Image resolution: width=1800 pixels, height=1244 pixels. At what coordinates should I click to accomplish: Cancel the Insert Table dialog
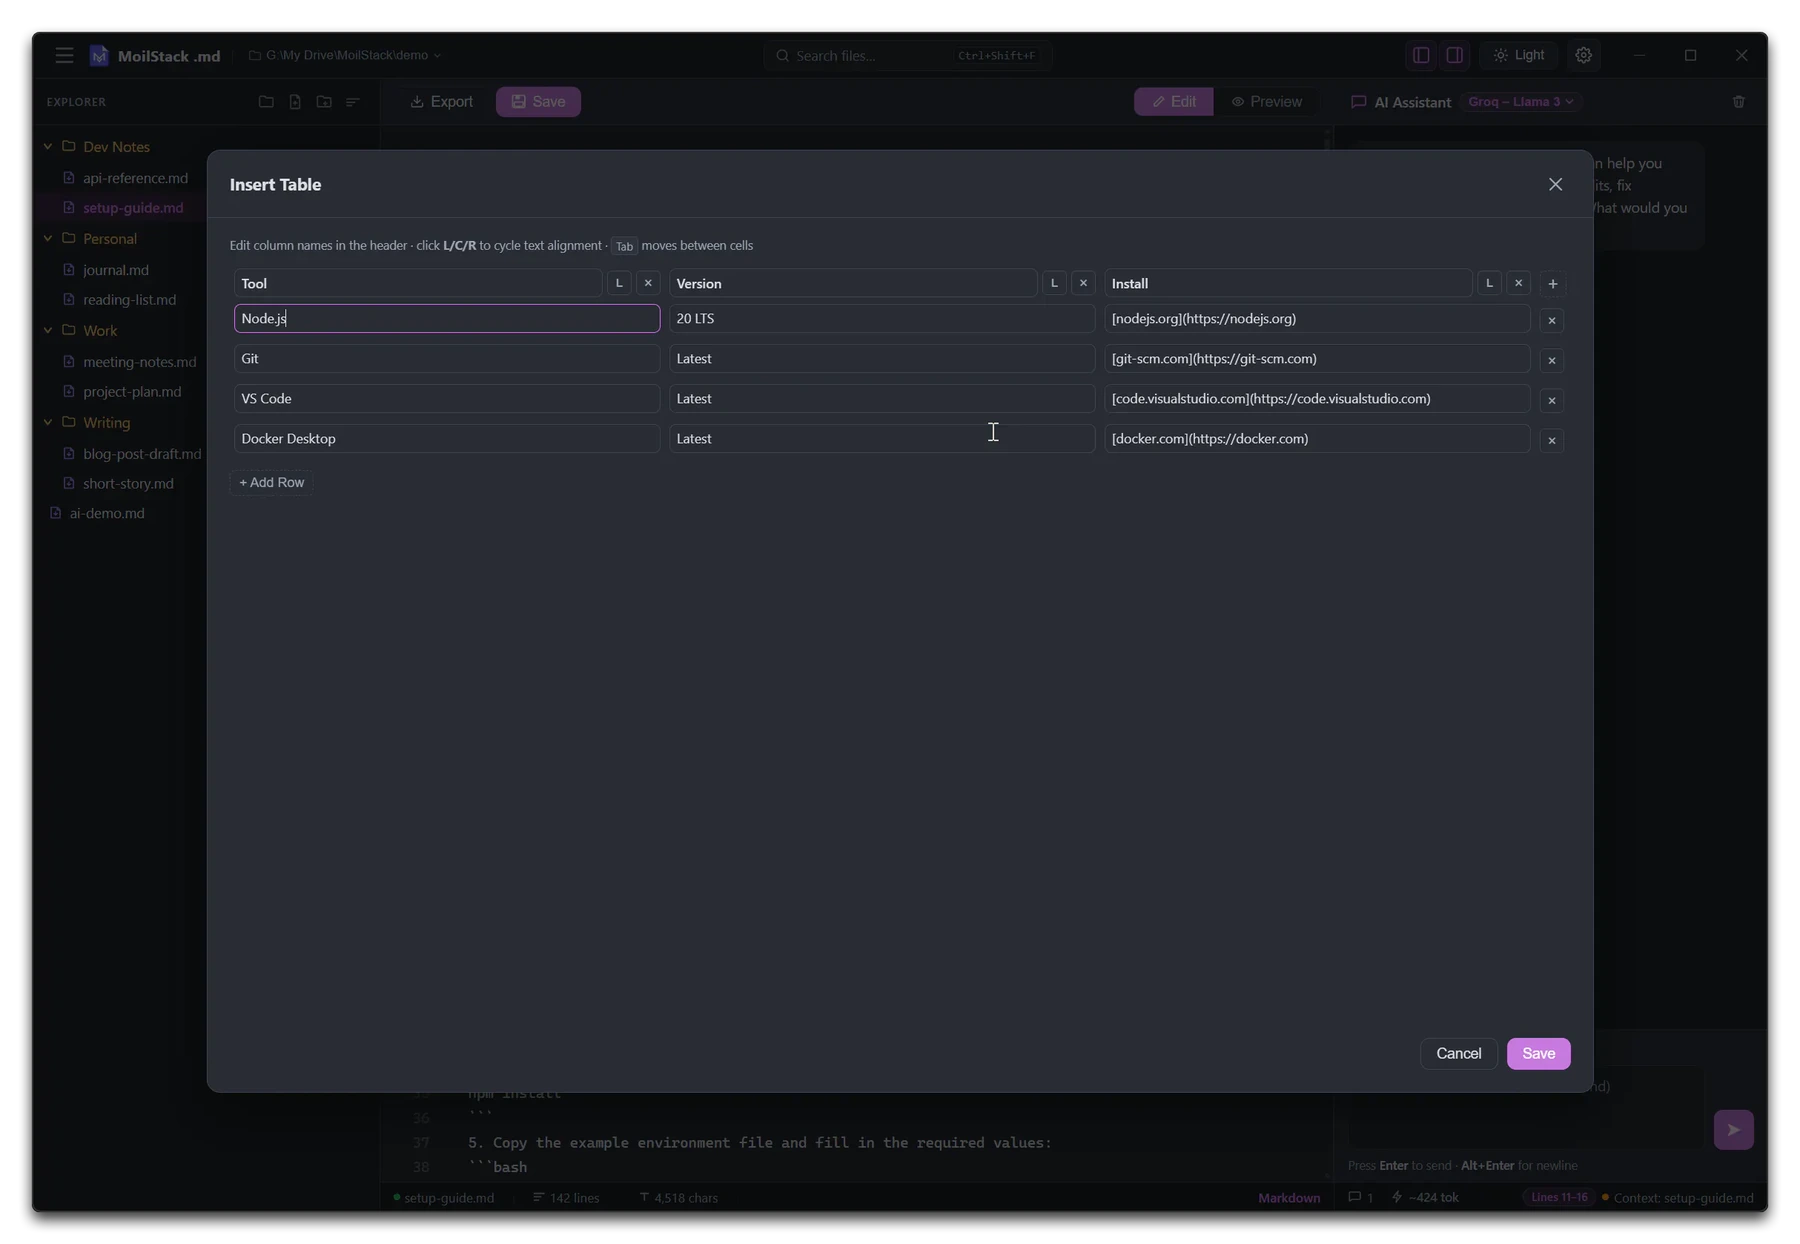click(x=1458, y=1053)
